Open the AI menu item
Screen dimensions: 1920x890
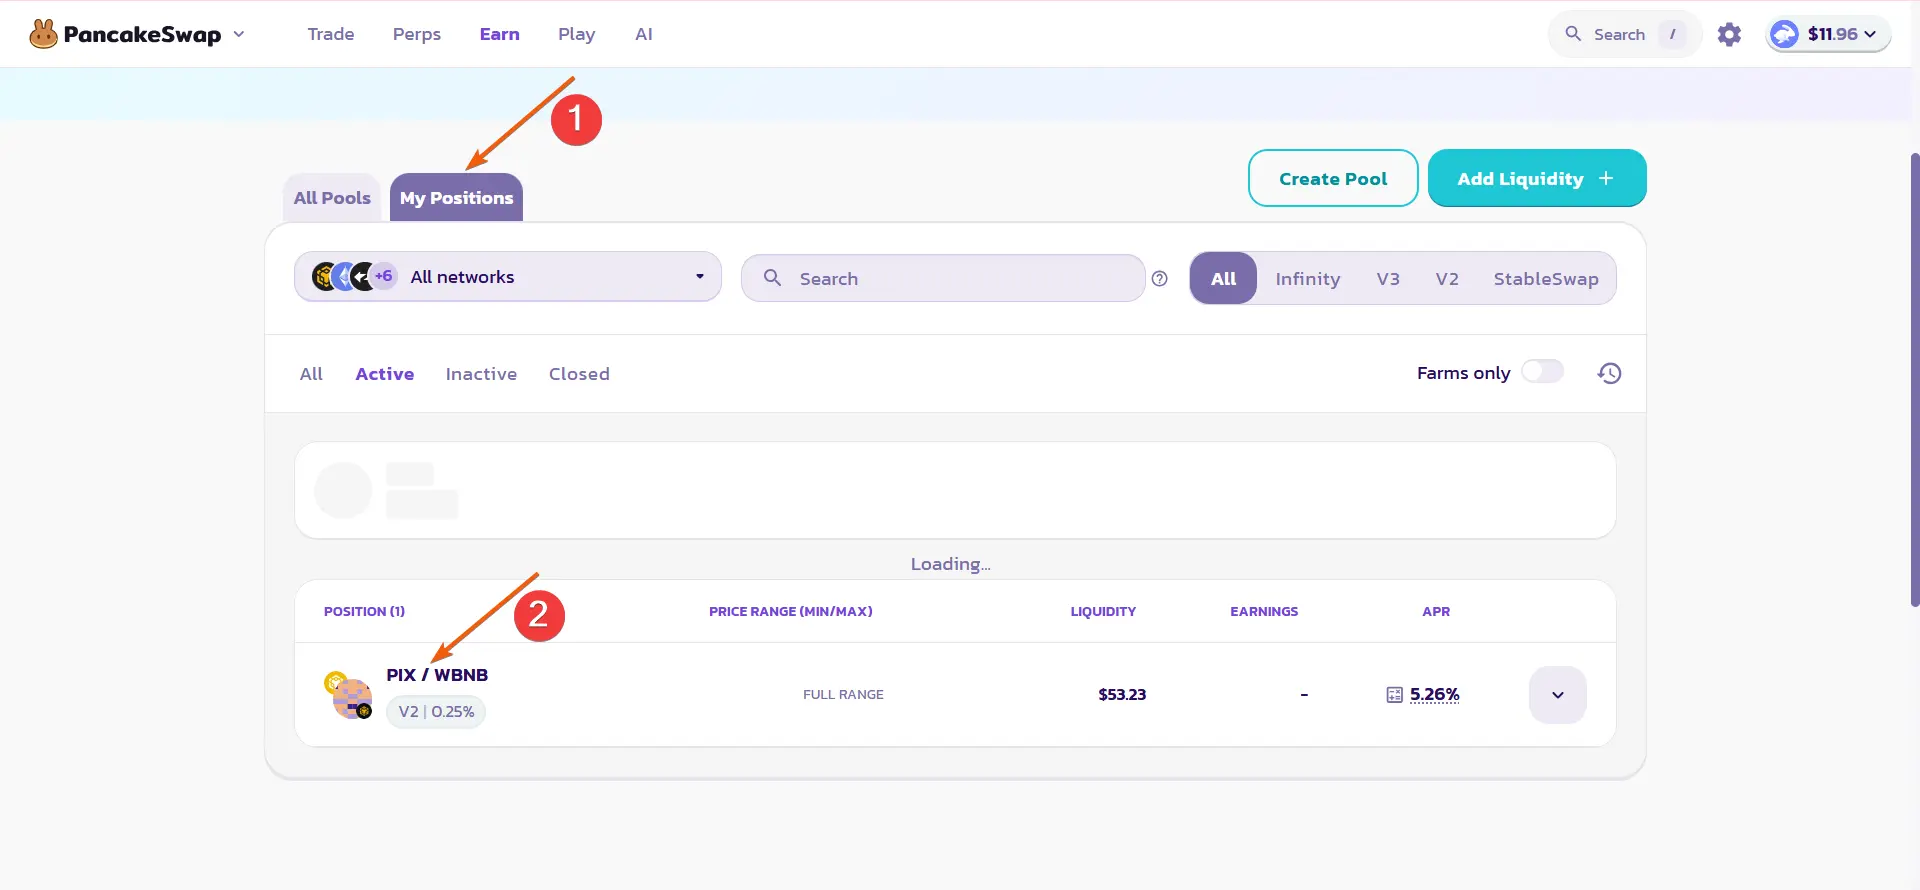coord(644,34)
